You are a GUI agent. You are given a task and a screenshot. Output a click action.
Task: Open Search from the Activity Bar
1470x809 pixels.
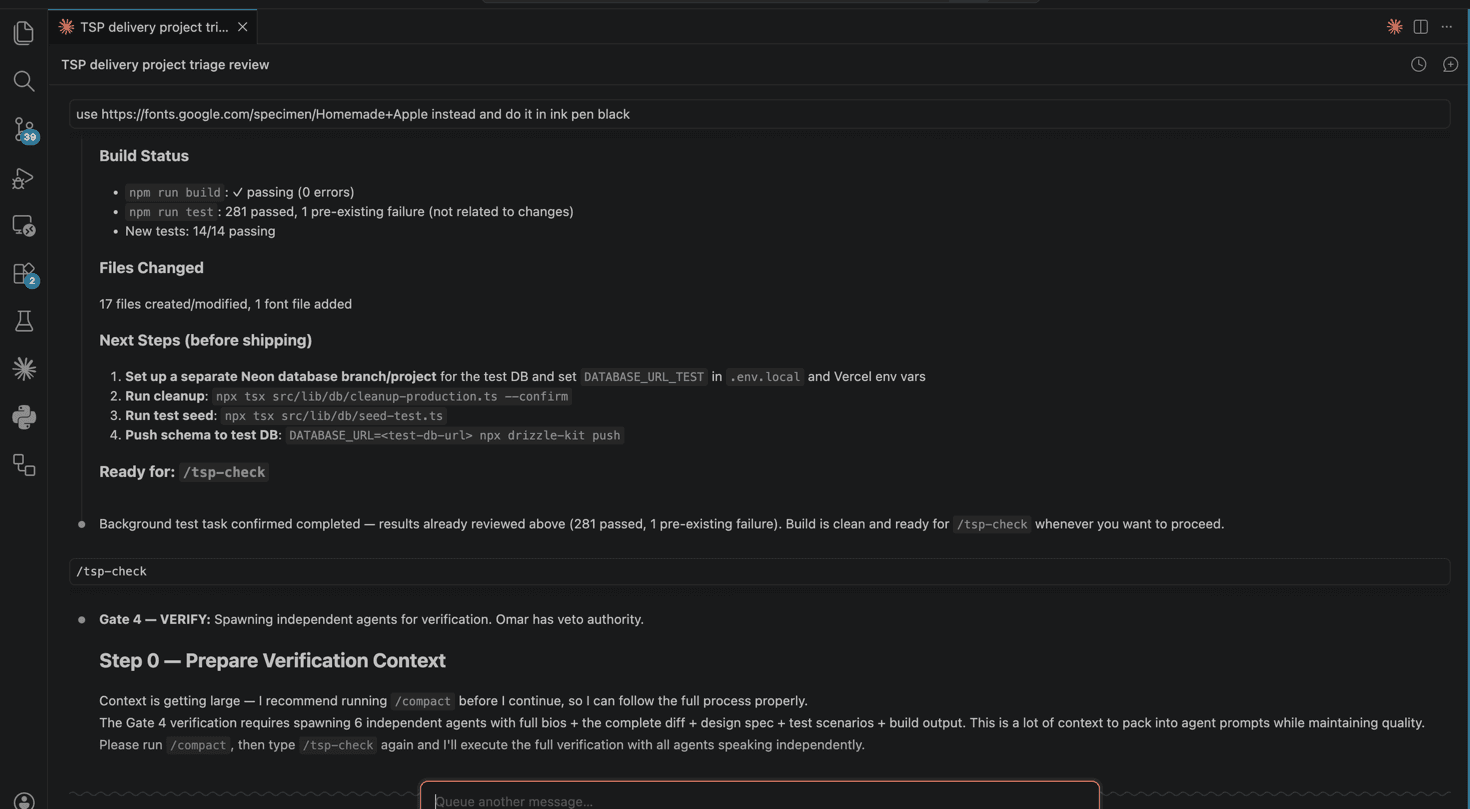(x=23, y=81)
